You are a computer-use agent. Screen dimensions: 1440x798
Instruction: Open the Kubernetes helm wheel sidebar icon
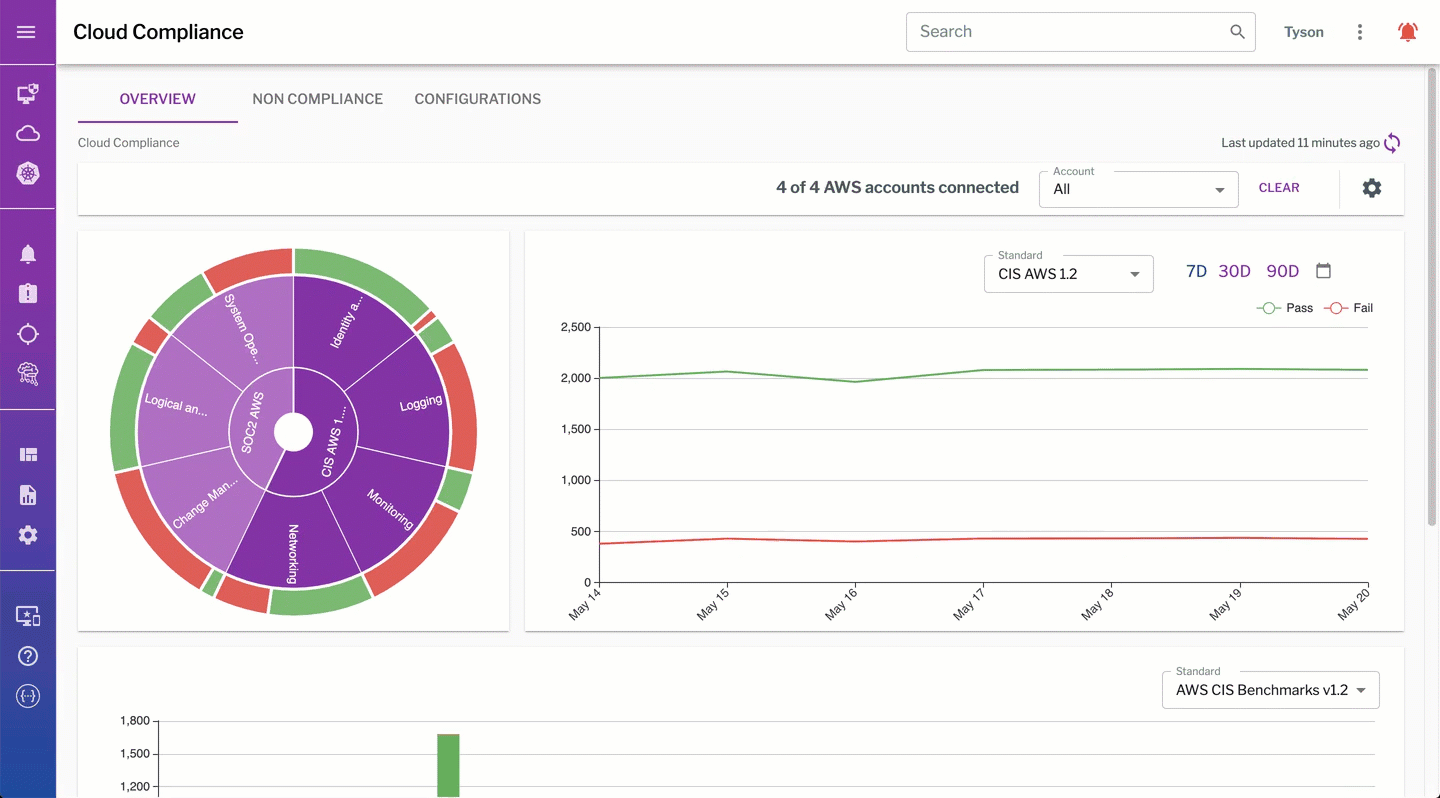click(x=28, y=173)
